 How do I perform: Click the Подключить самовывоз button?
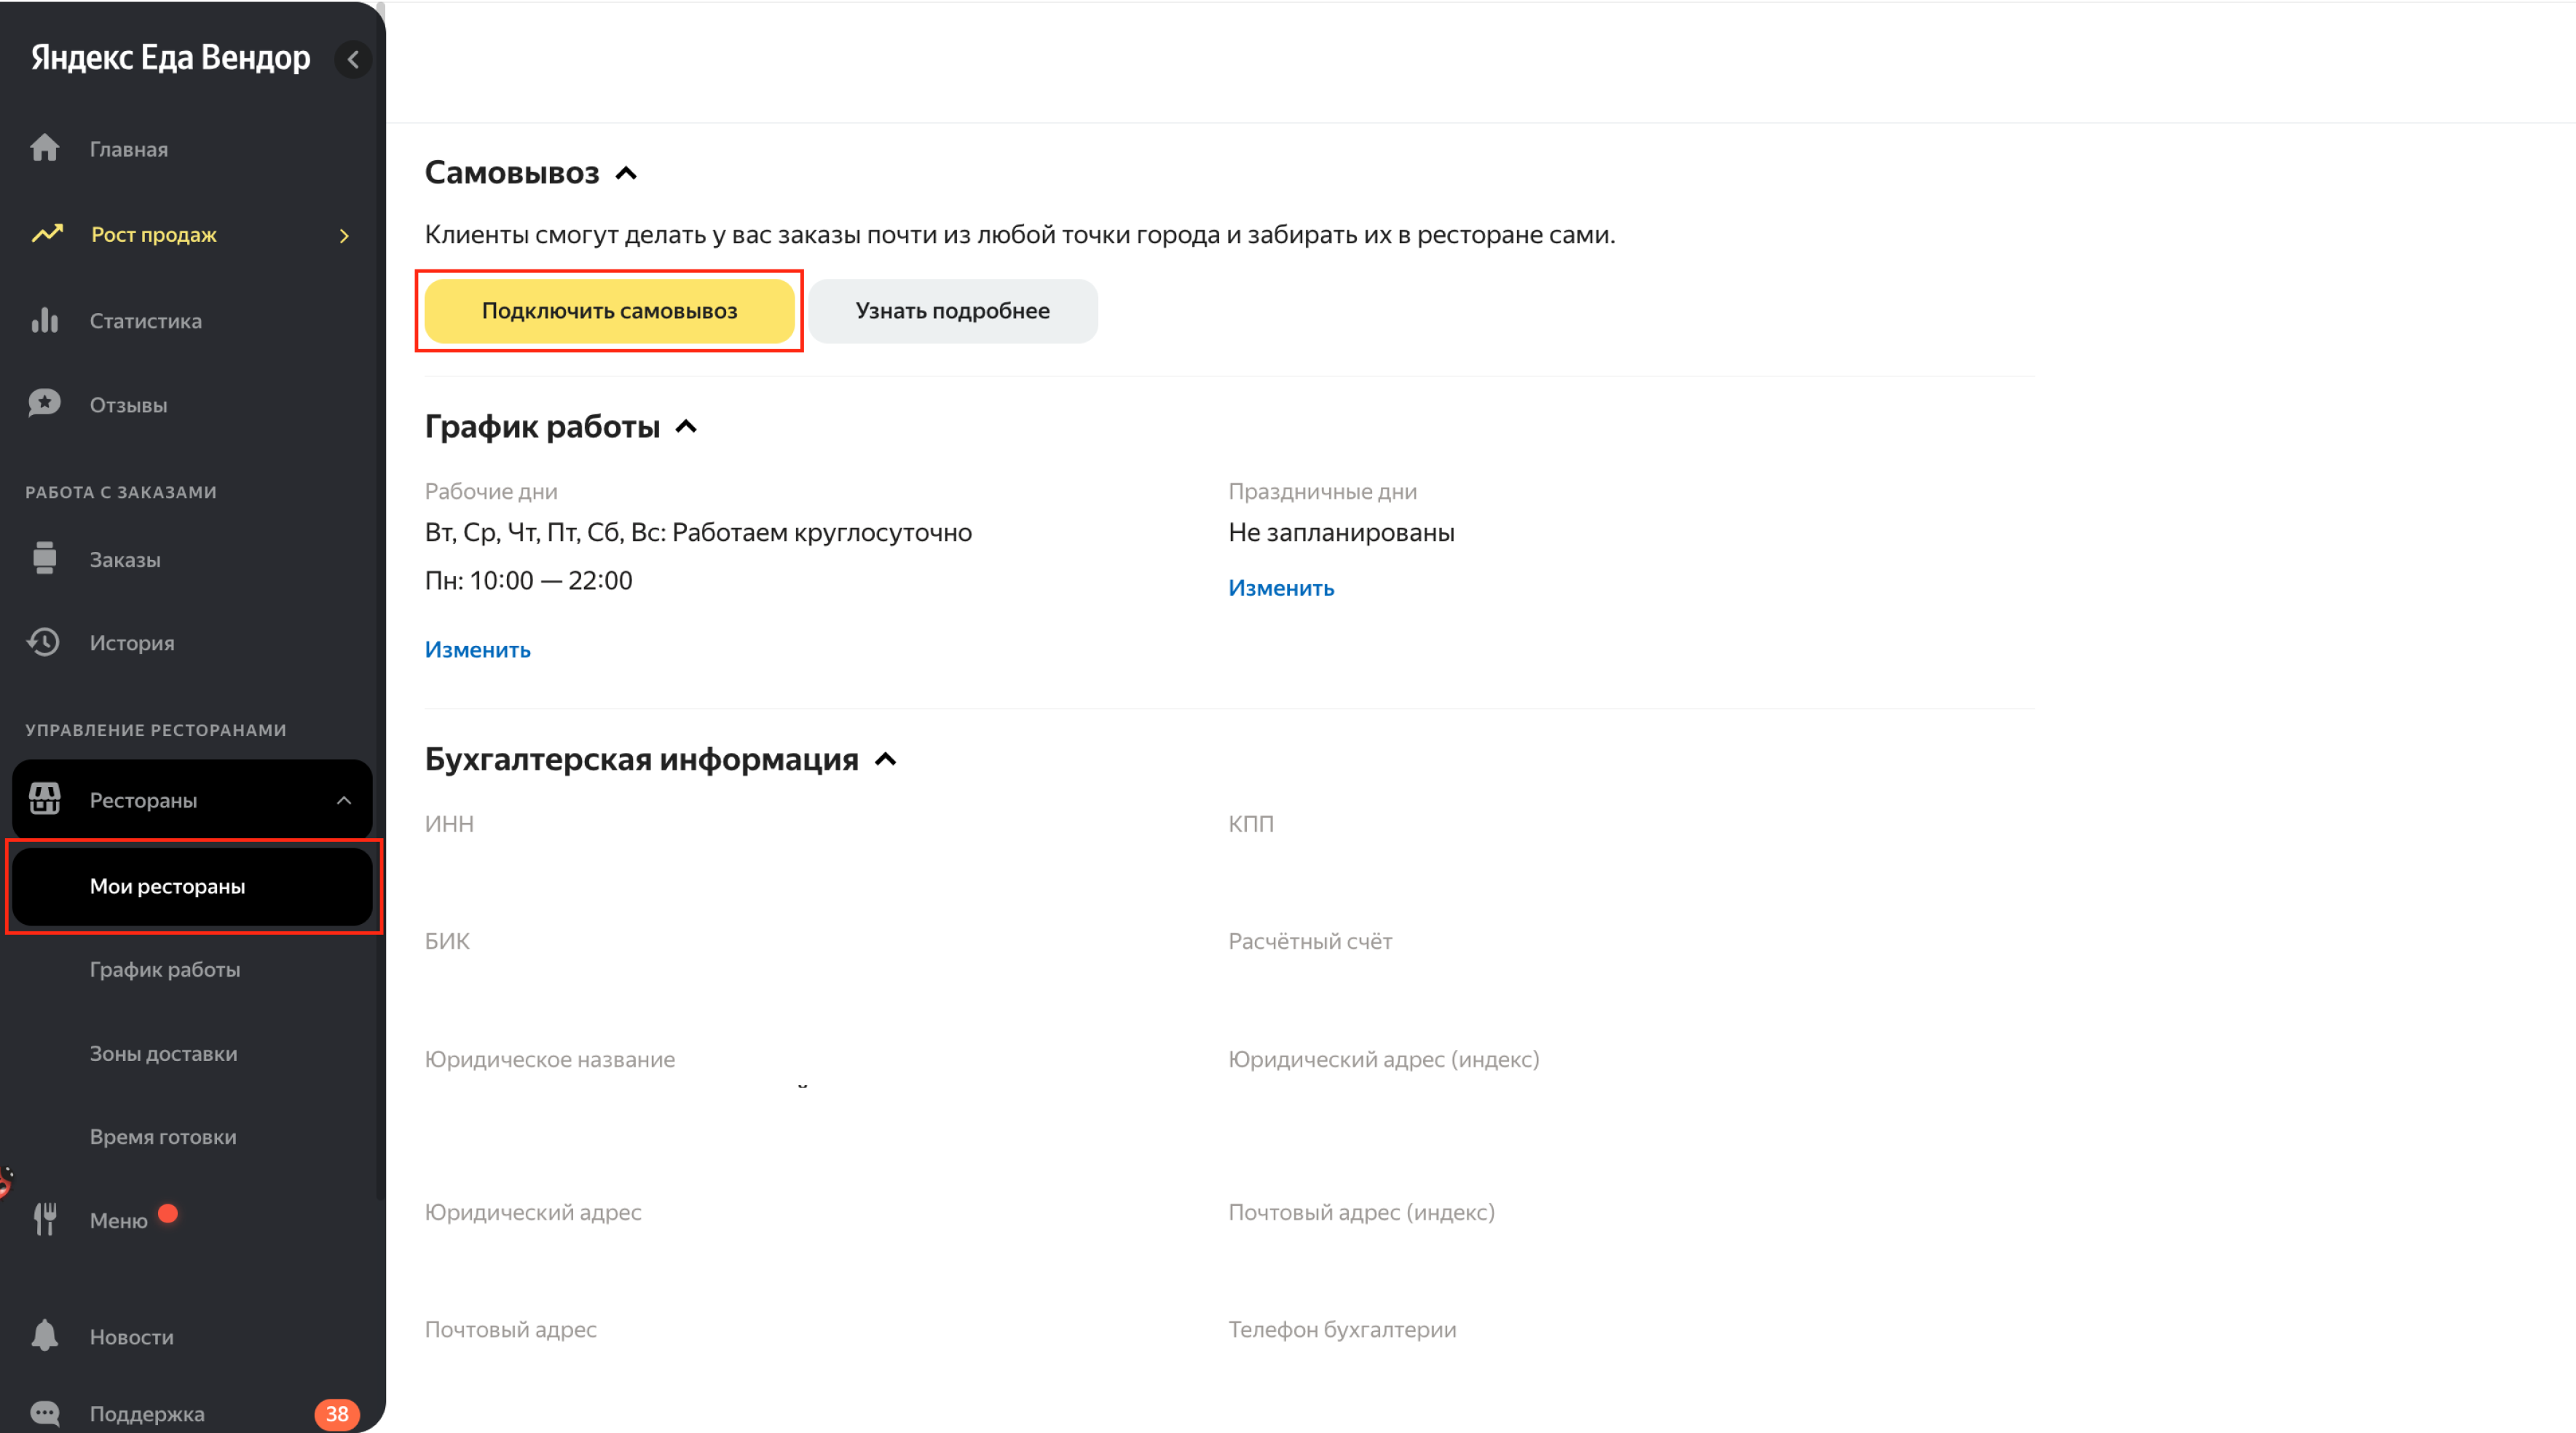pyautogui.click(x=609, y=311)
